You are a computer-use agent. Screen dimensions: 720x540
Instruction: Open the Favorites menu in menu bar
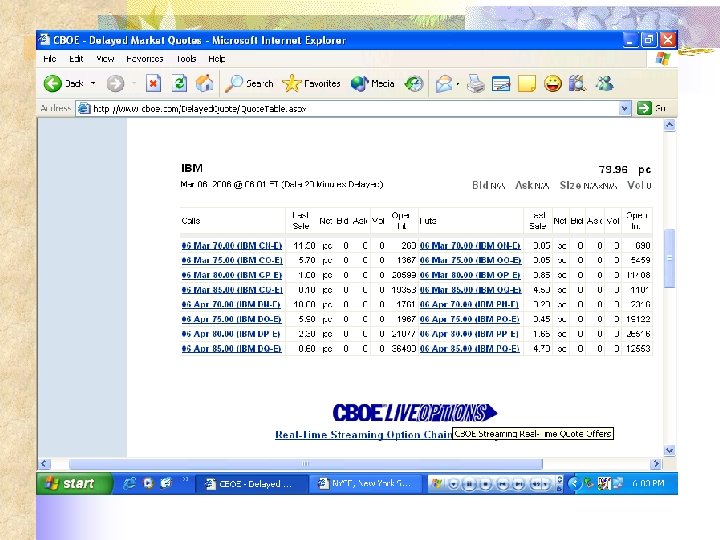tap(145, 59)
